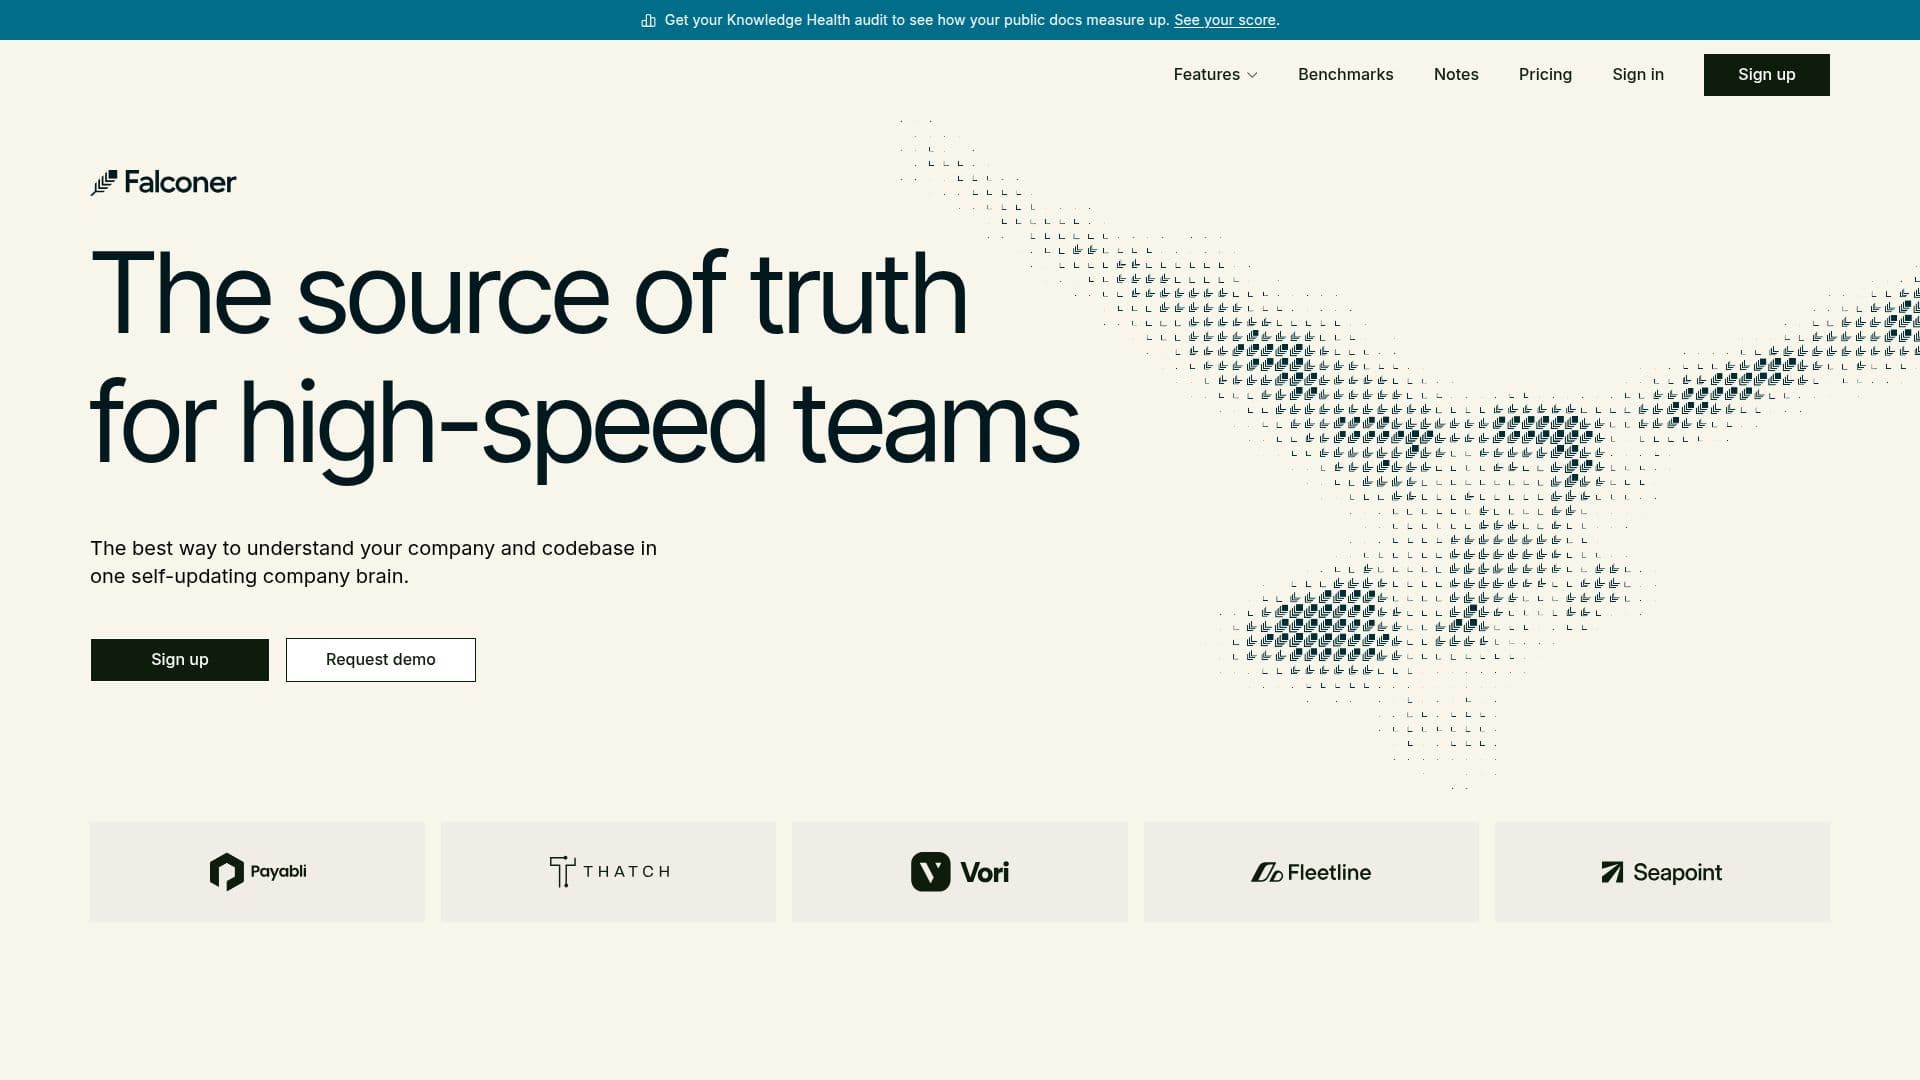Click Sign in in the navigation
The width and height of the screenshot is (1920, 1080).
point(1638,74)
